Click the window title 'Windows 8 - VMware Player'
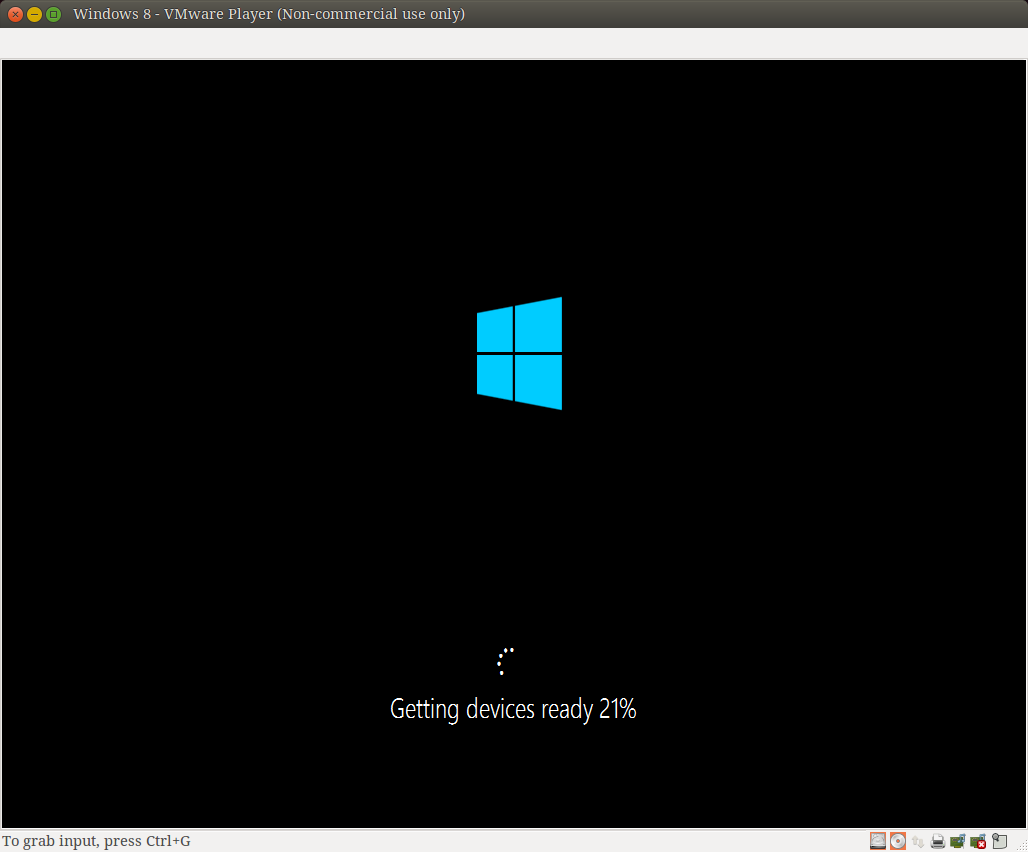 click(172, 14)
